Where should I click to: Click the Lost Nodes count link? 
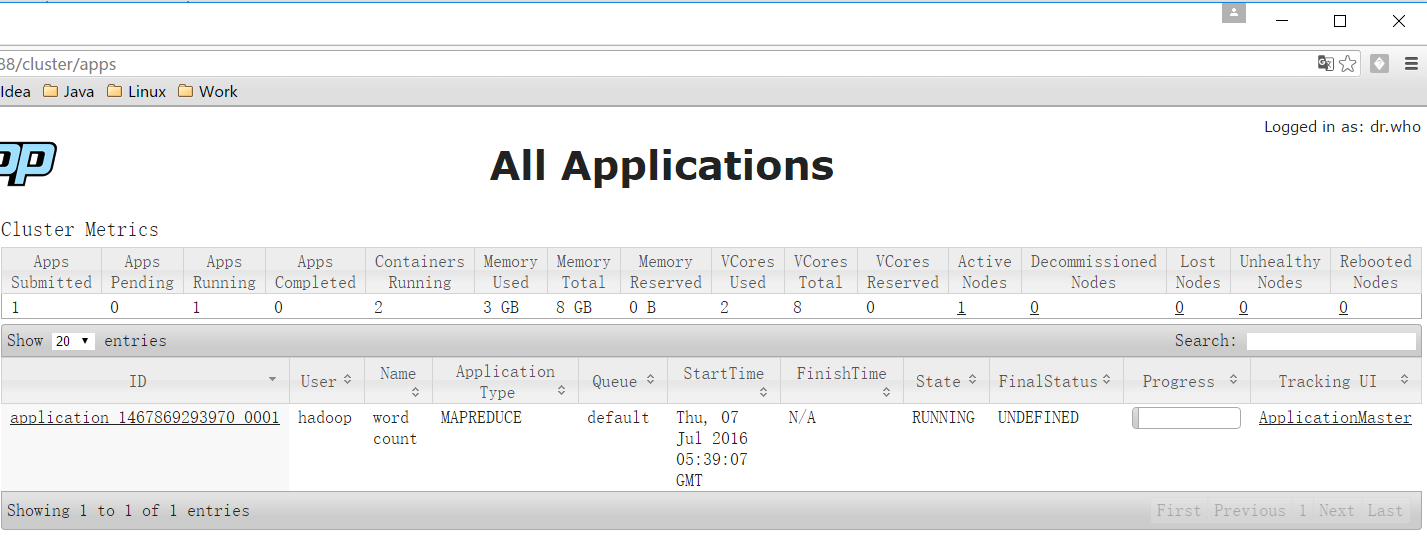1179,308
